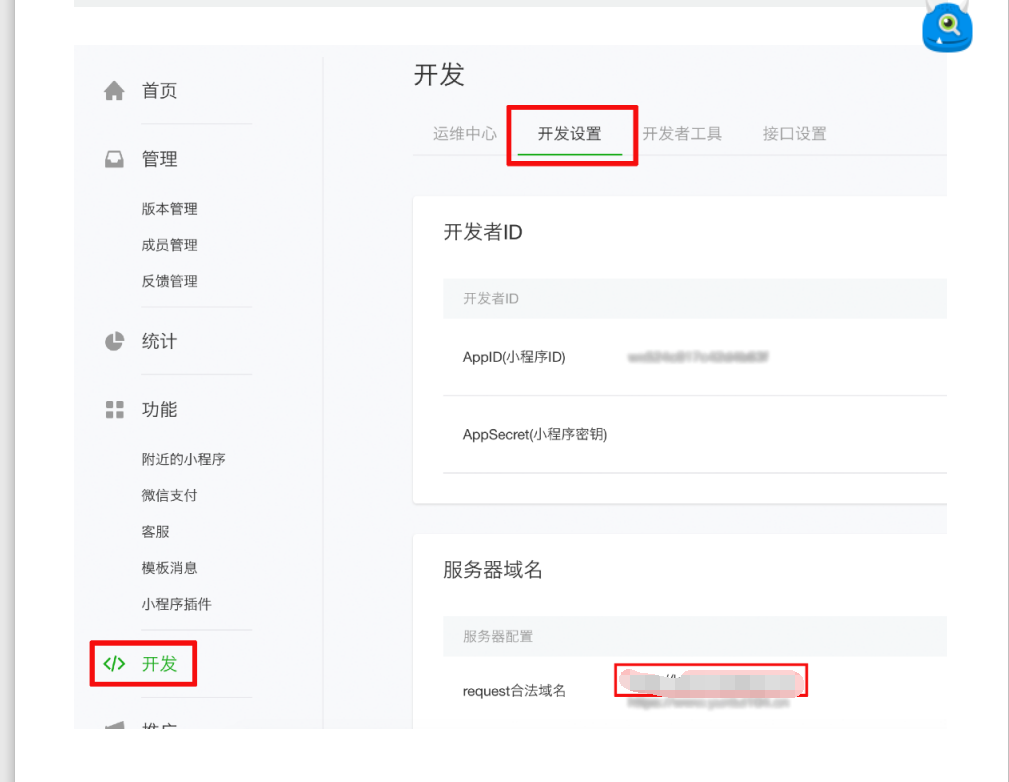Click the grid icon beside 功能
The height and width of the screenshot is (782, 1009).
pyautogui.click(x=115, y=409)
